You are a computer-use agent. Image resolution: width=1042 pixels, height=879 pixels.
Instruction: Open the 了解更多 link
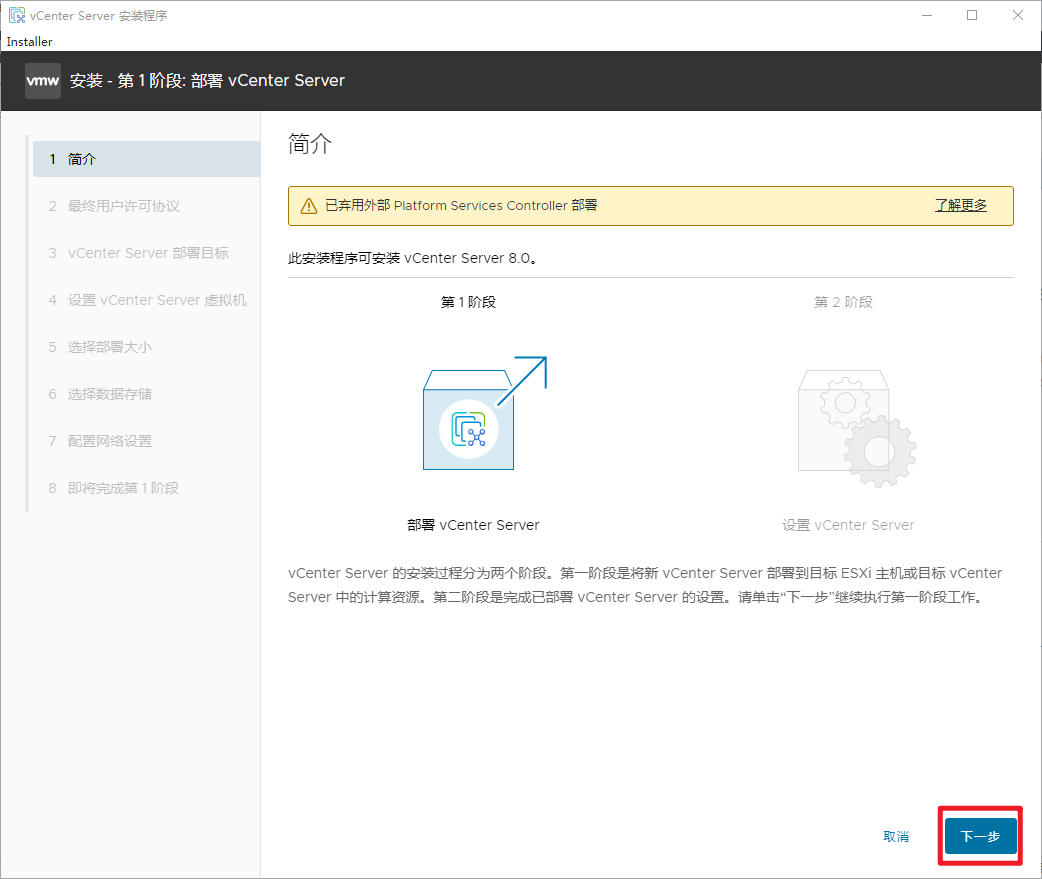960,205
